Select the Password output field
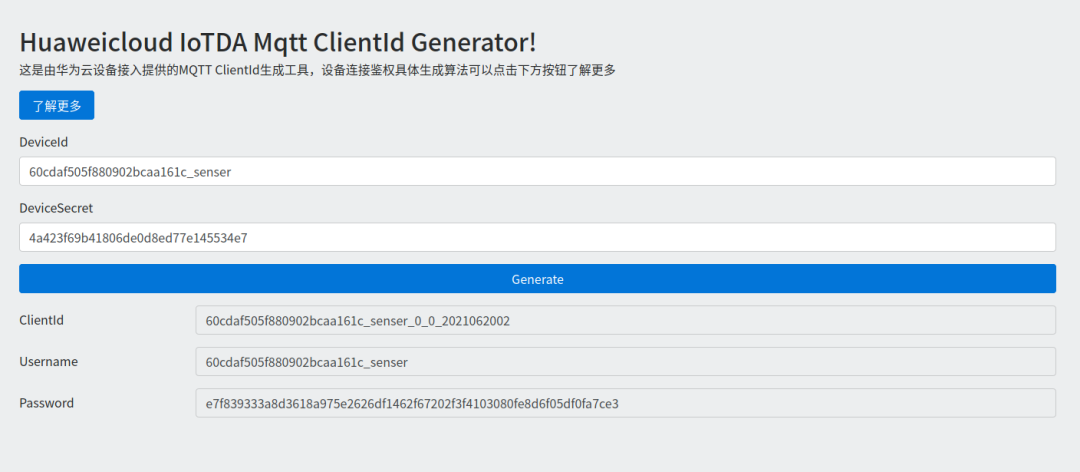This screenshot has height=472, width=1080. (625, 403)
